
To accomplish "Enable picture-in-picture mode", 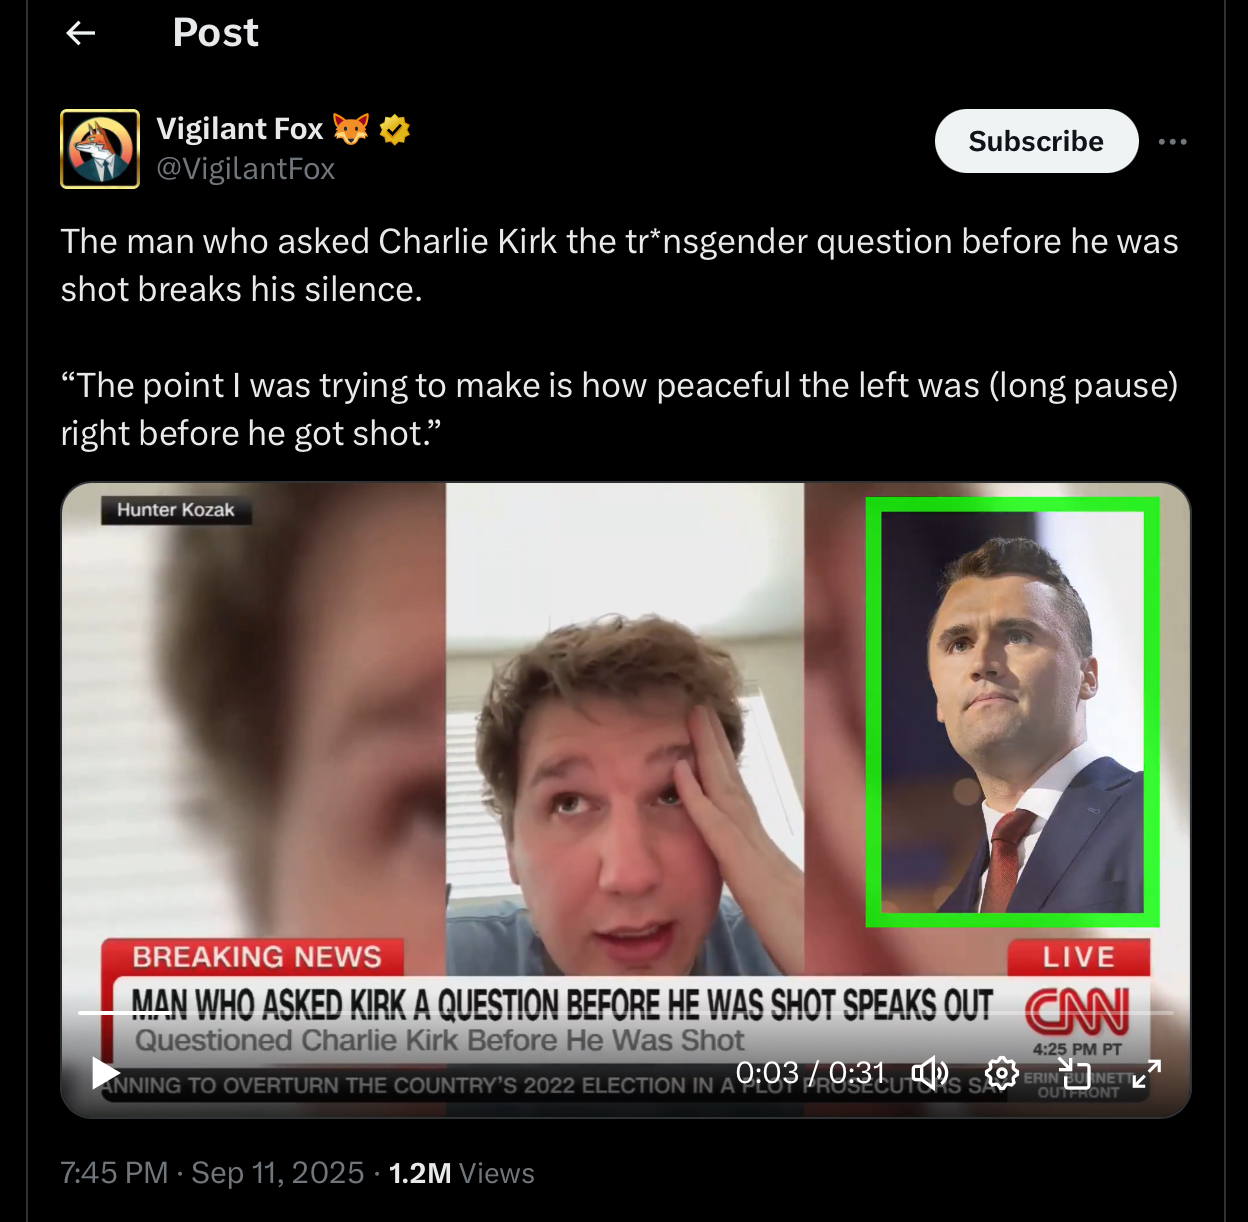I will (x=1074, y=1073).
